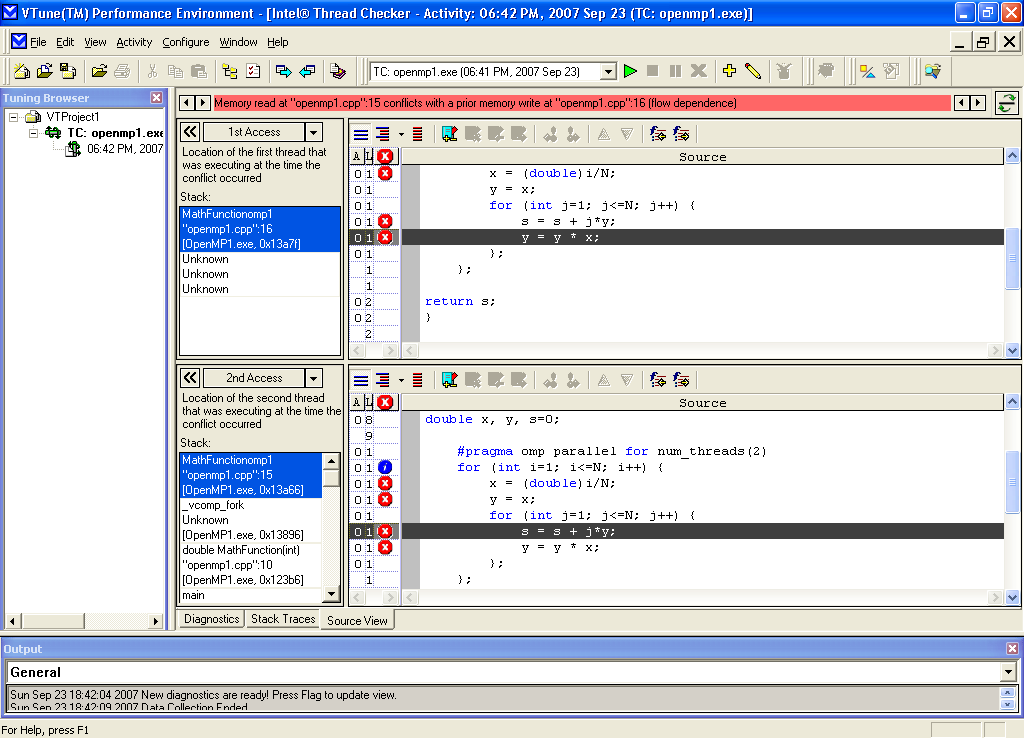Viewport: 1024px width, 738px height.
Task: Click vertical scrollbar thumb of lower source pane
Action: coord(1012,482)
